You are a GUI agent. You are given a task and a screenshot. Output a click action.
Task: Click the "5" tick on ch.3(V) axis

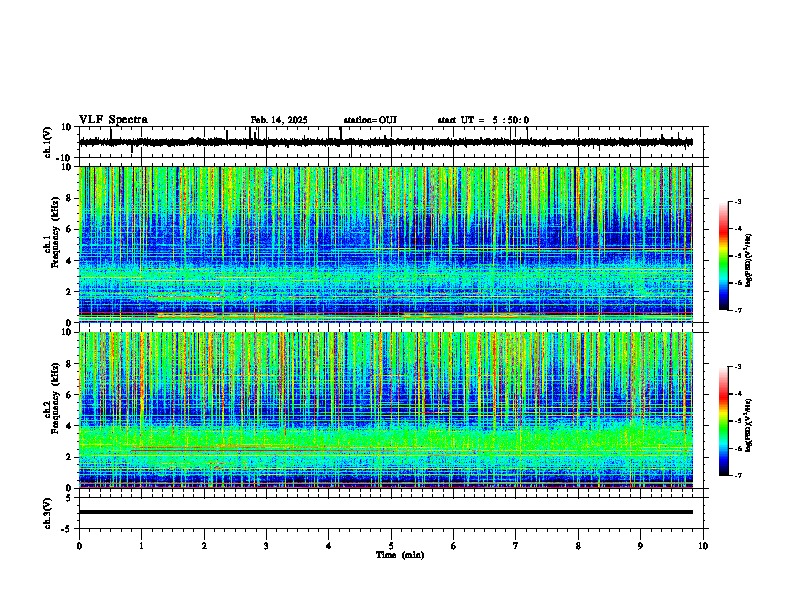[70, 498]
